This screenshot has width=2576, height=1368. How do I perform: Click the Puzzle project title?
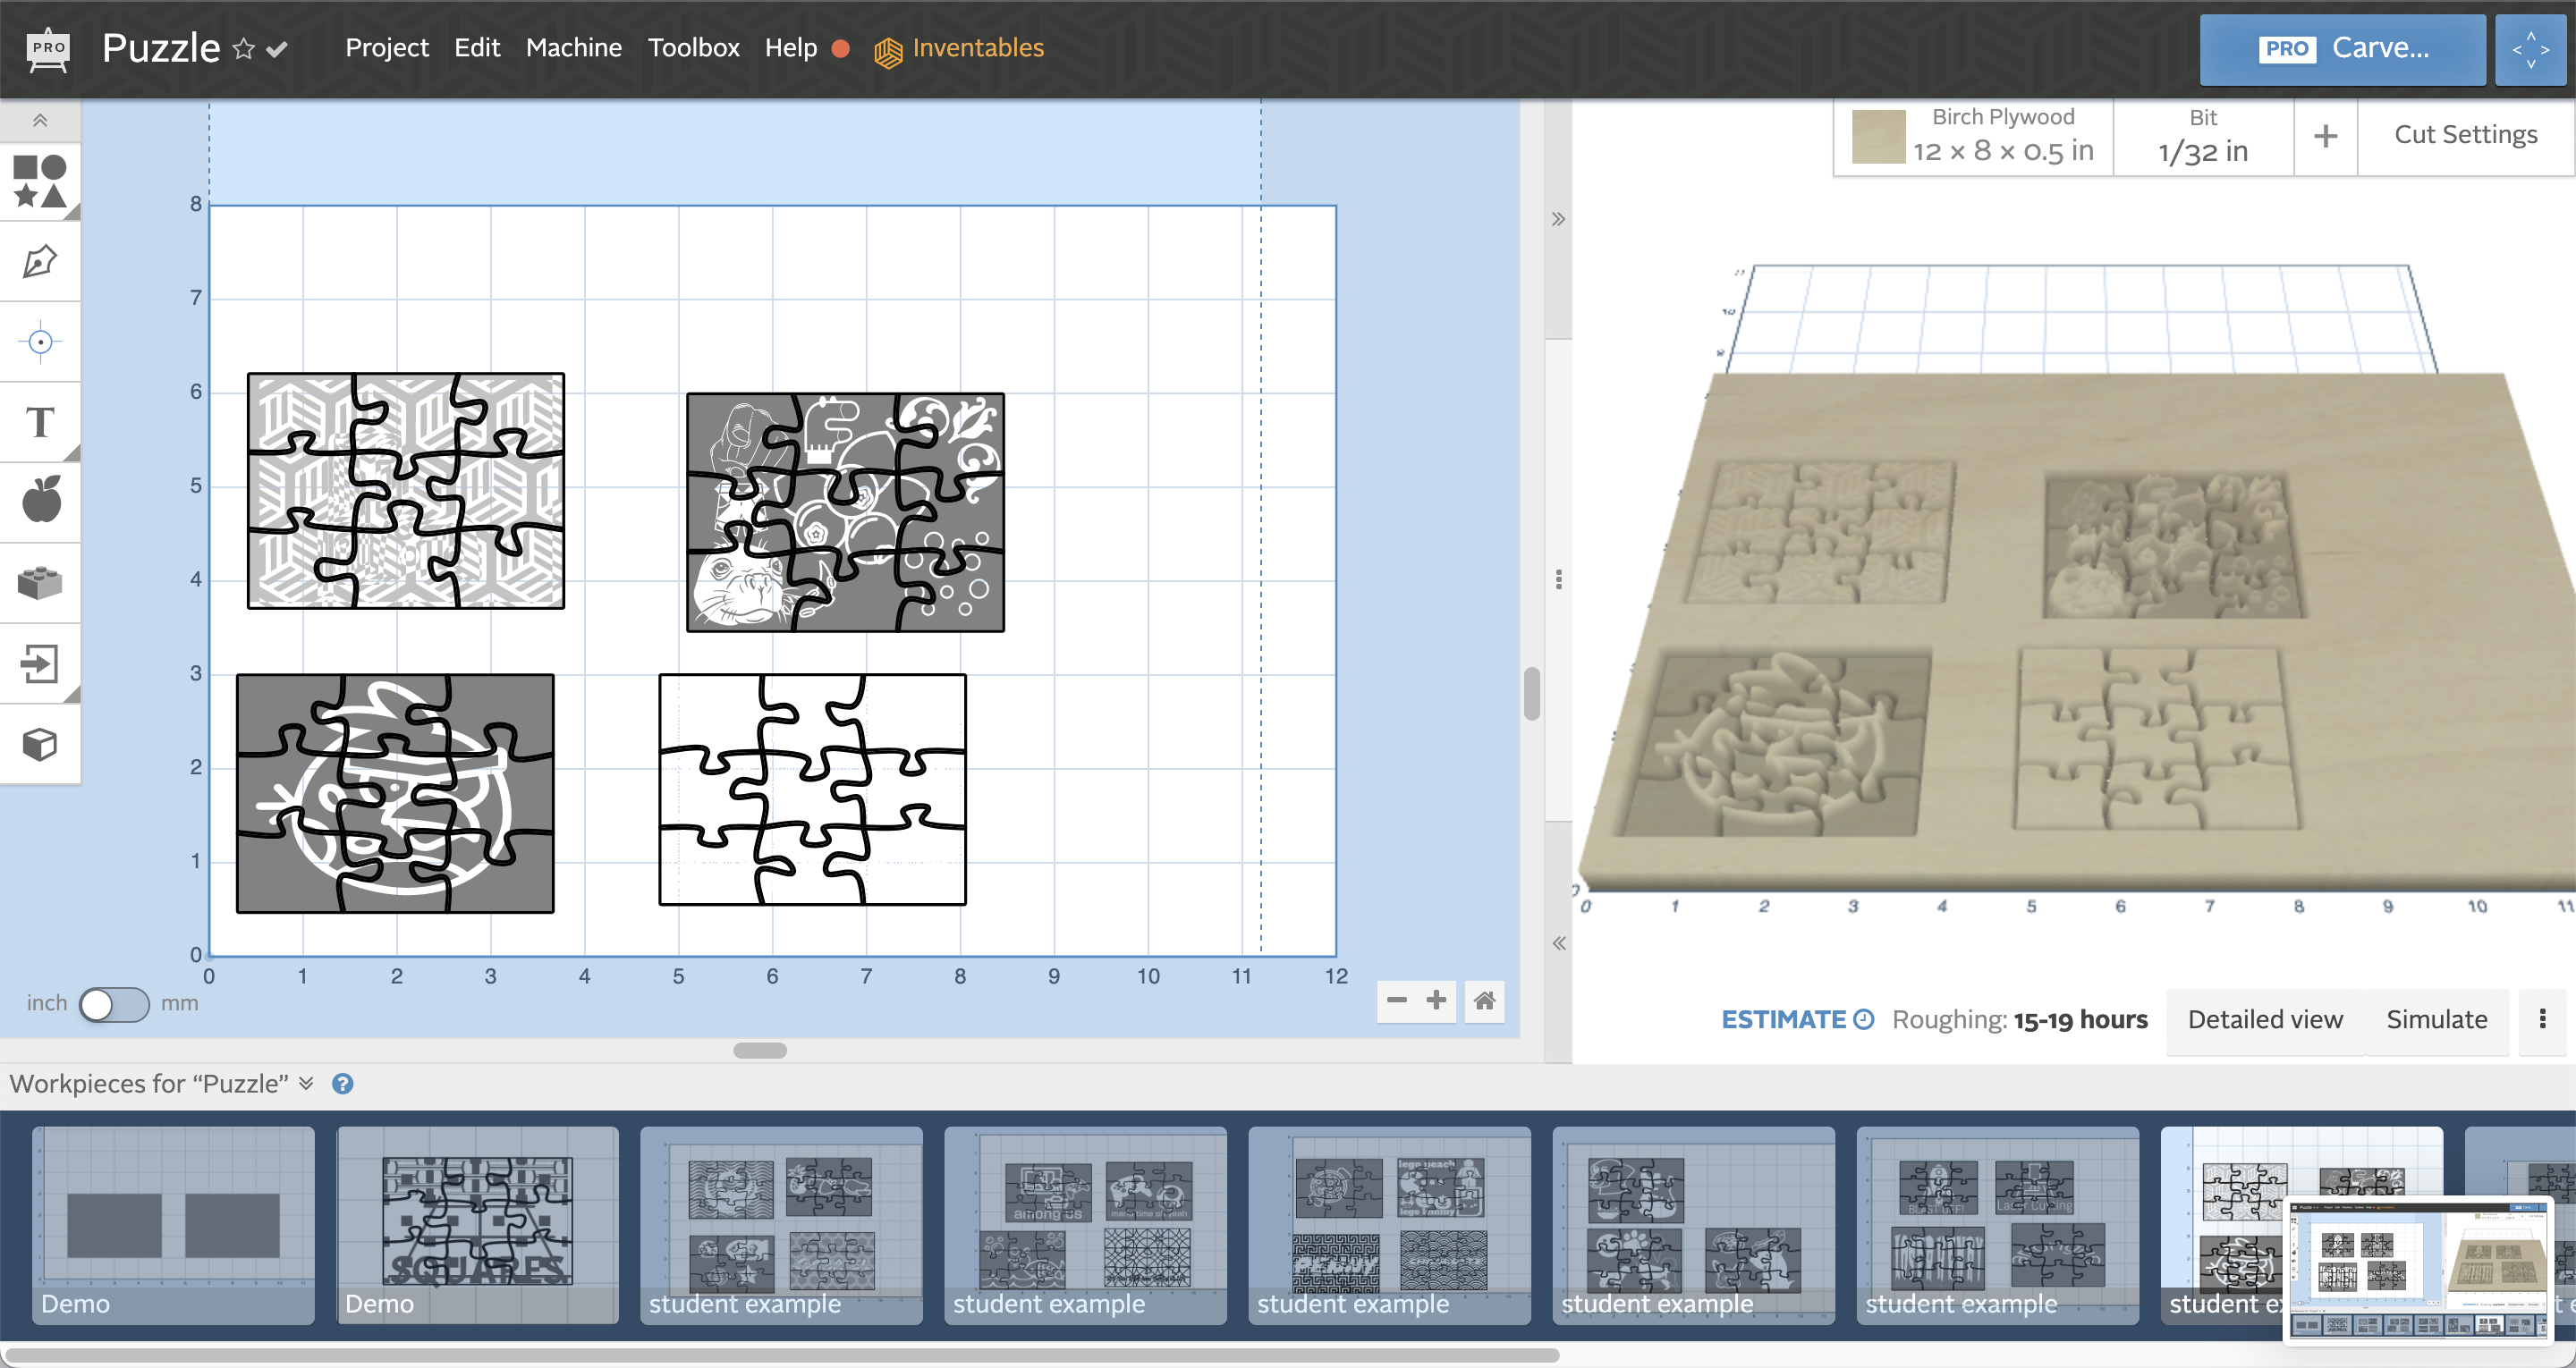pyautogui.click(x=161, y=48)
